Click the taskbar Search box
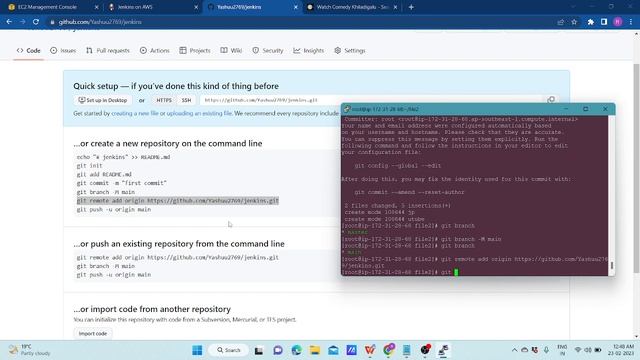Viewport: 640px width, 360px height. click(x=229, y=350)
